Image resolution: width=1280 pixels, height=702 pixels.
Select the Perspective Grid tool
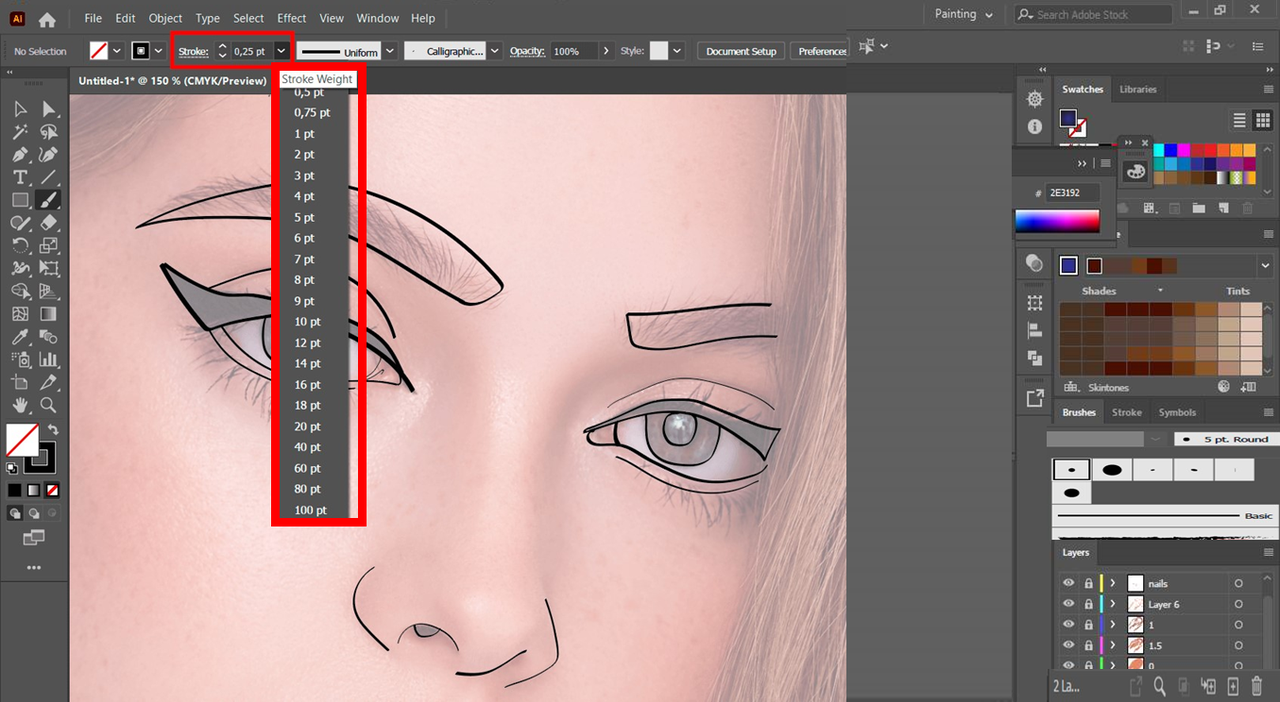(x=48, y=291)
